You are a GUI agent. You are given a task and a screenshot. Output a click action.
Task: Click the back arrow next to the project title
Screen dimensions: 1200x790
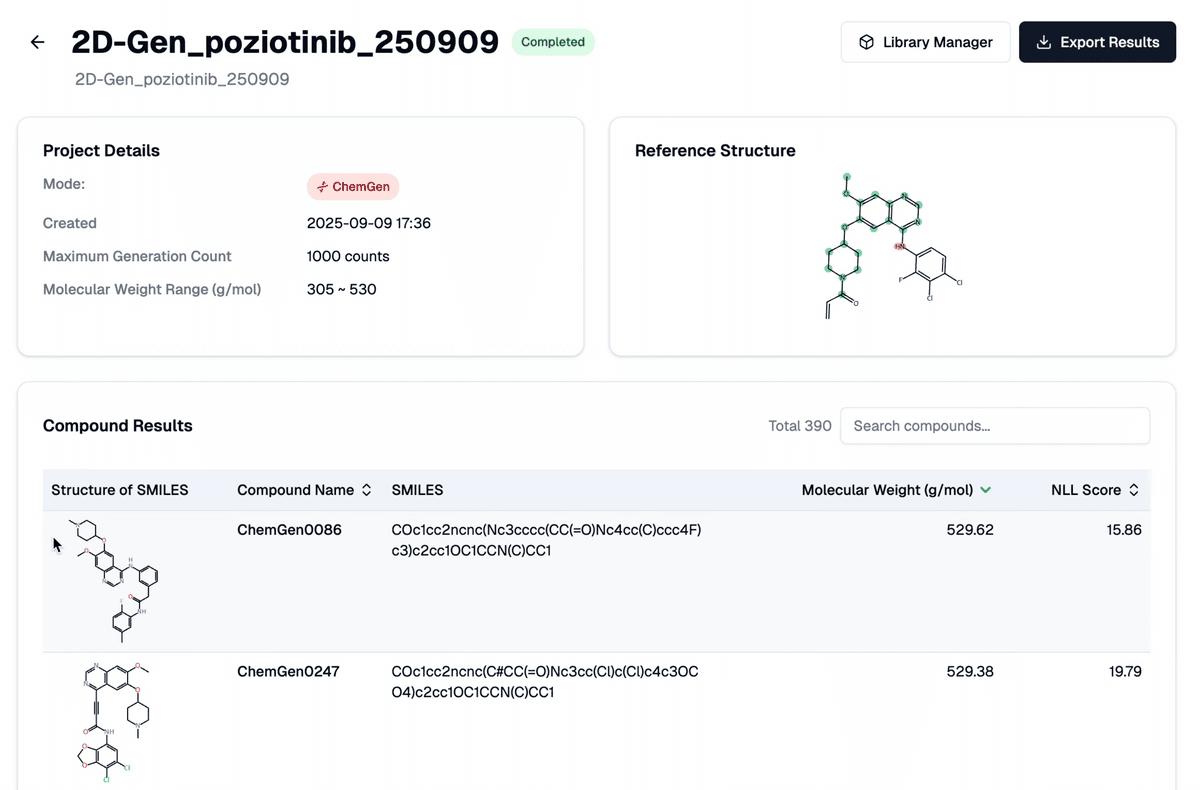[37, 42]
